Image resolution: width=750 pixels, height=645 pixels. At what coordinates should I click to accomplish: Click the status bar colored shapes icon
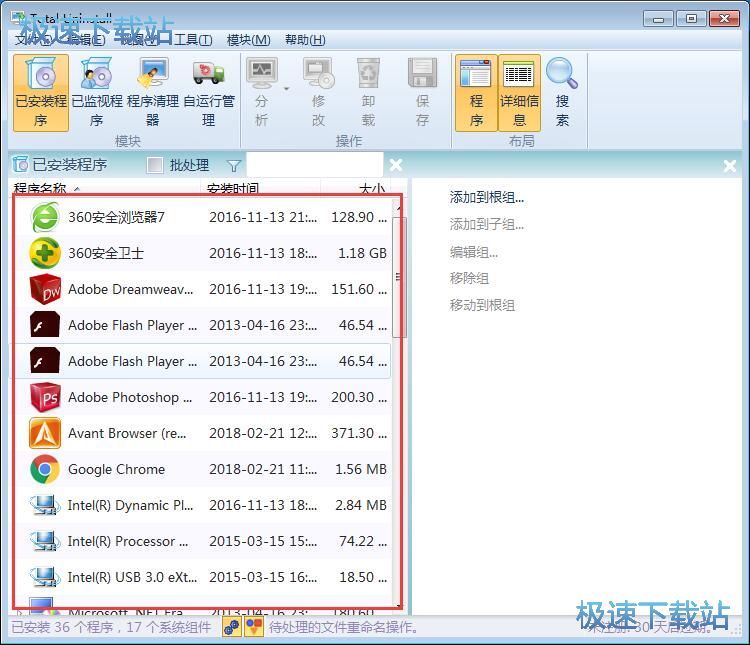(254, 627)
